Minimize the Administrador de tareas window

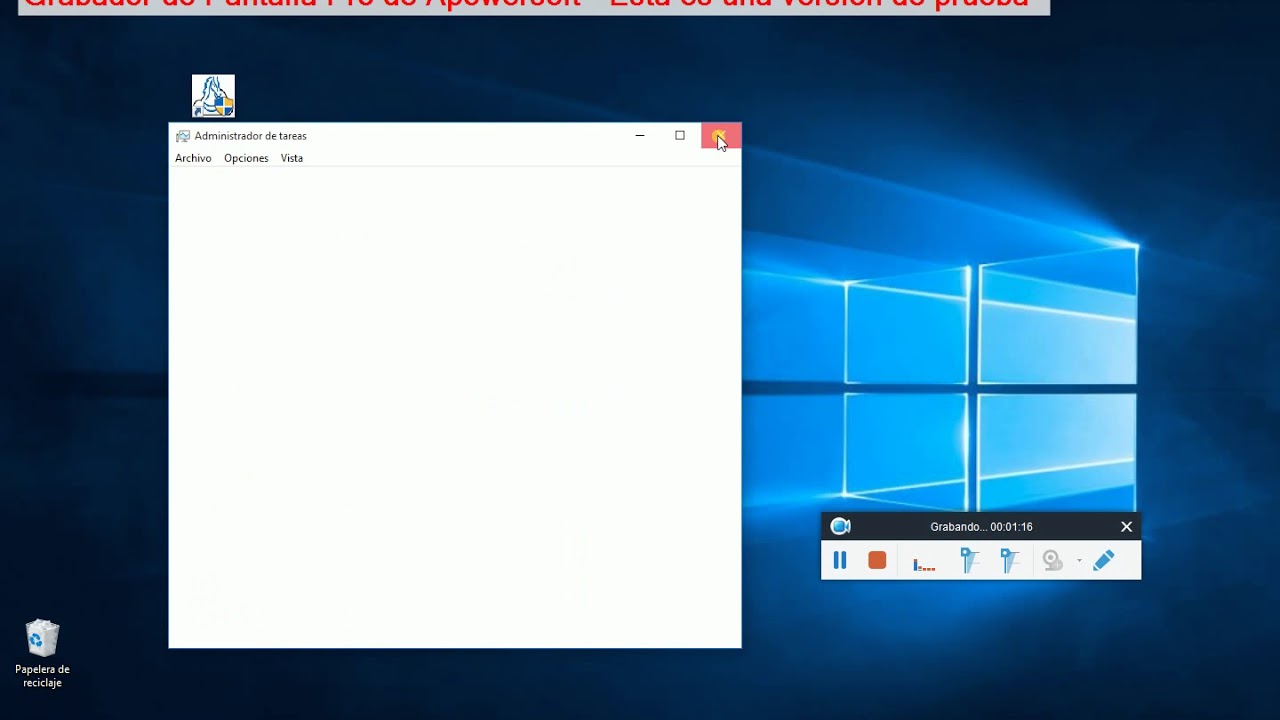pos(640,136)
